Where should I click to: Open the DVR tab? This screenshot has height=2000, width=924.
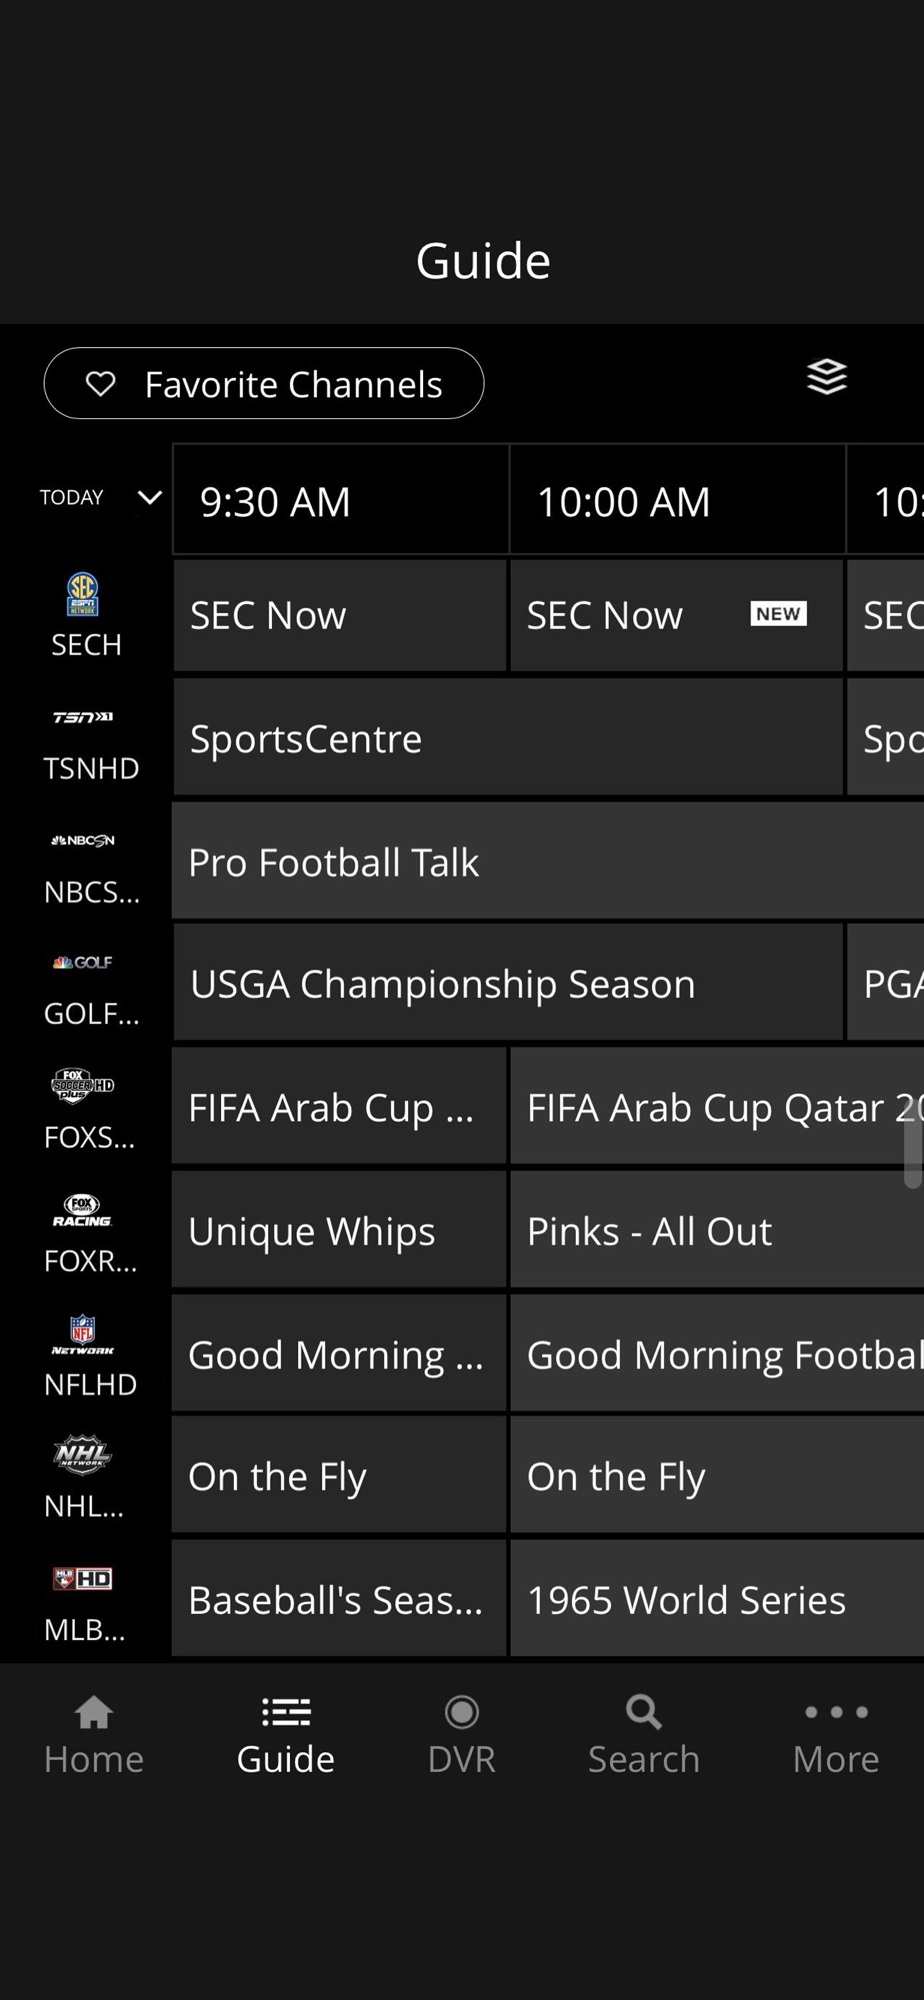coord(462,1736)
